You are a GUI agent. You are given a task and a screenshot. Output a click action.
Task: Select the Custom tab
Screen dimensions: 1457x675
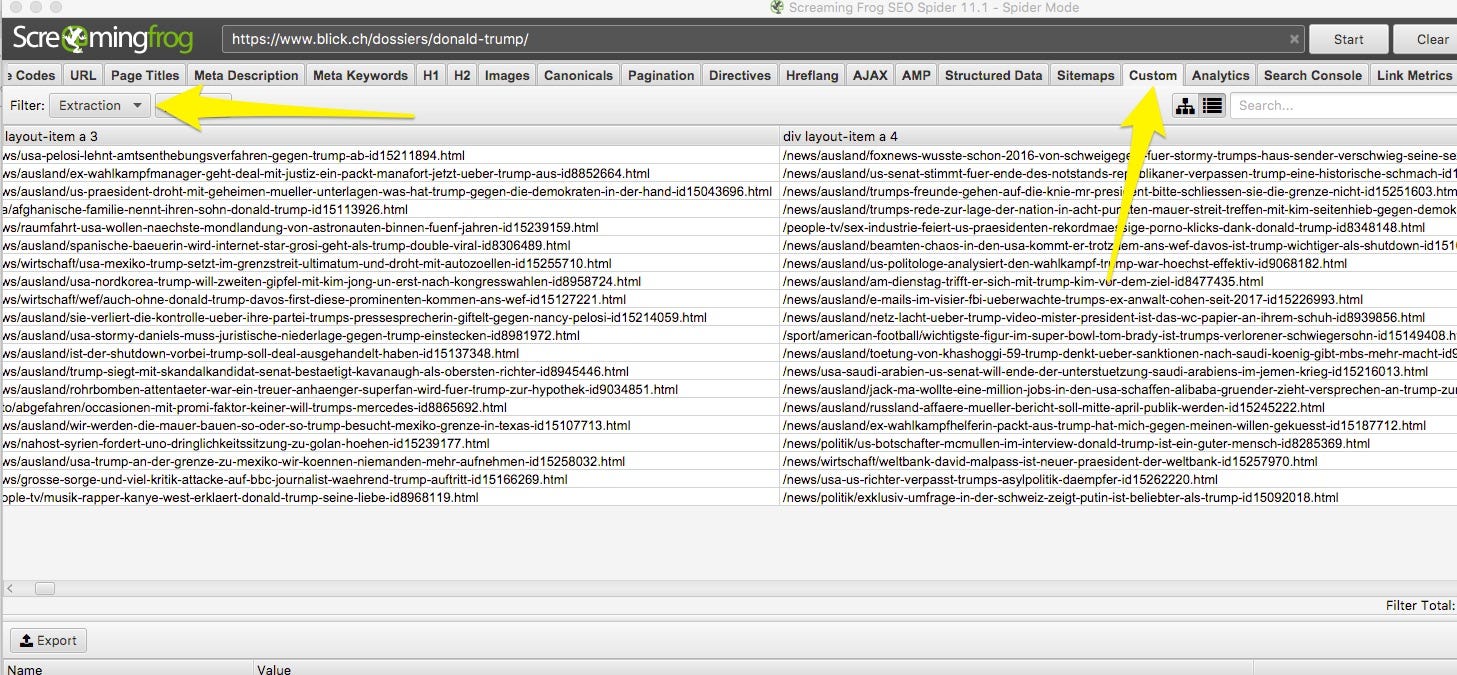pos(1153,75)
